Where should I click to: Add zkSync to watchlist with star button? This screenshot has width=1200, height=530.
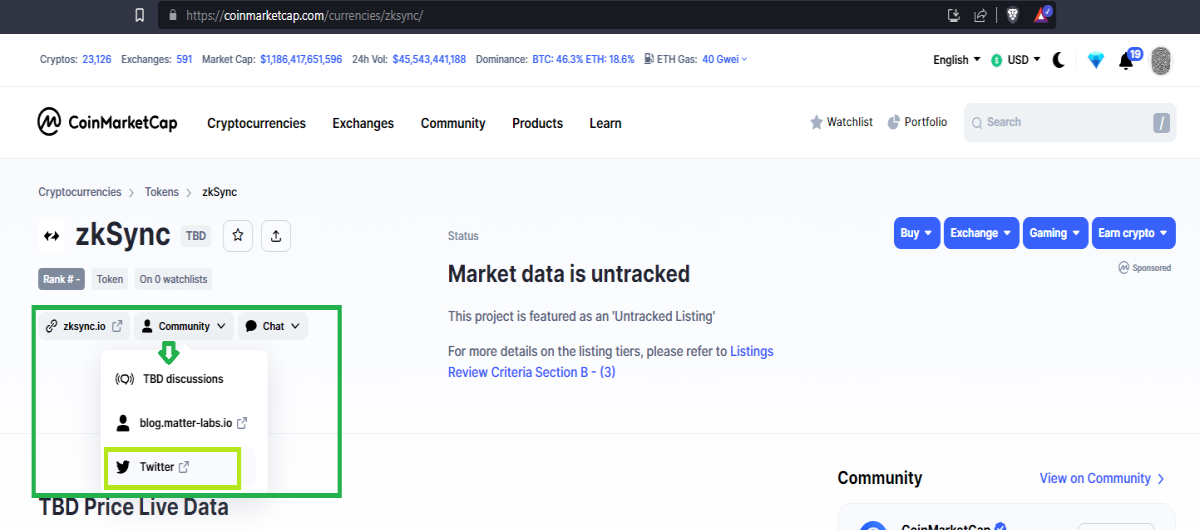[238, 235]
